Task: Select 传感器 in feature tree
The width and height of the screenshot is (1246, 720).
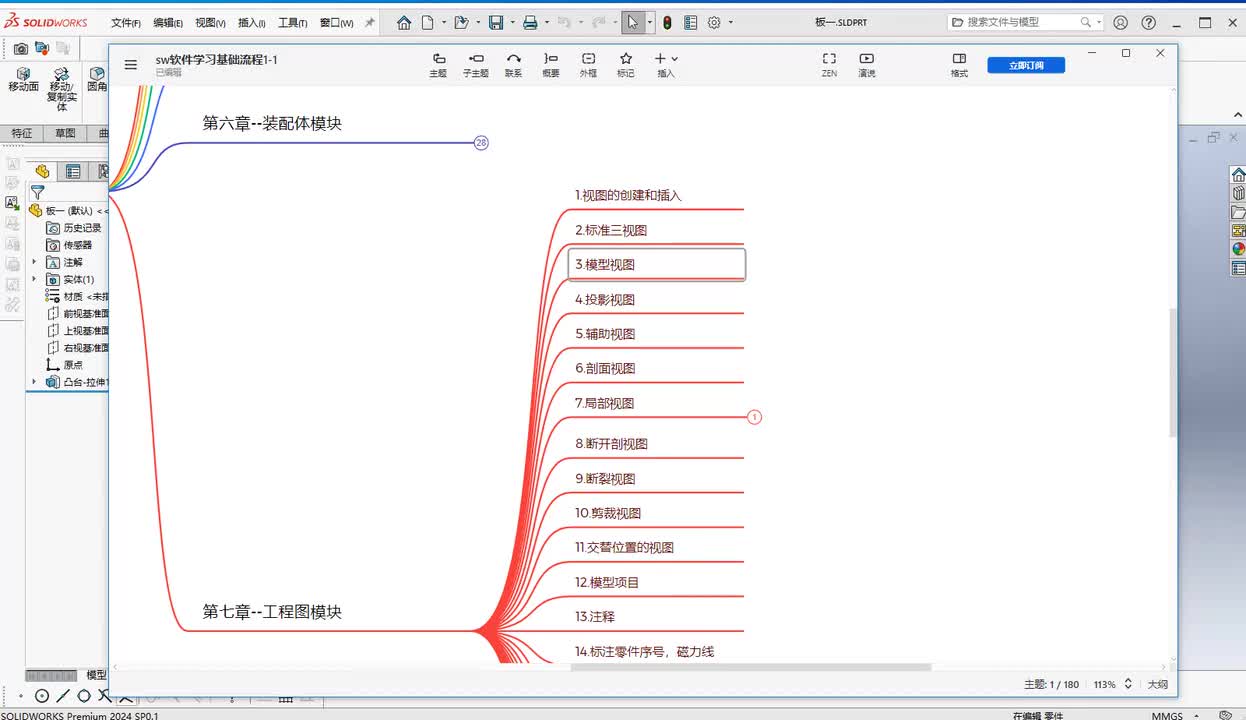Action: (x=70, y=245)
